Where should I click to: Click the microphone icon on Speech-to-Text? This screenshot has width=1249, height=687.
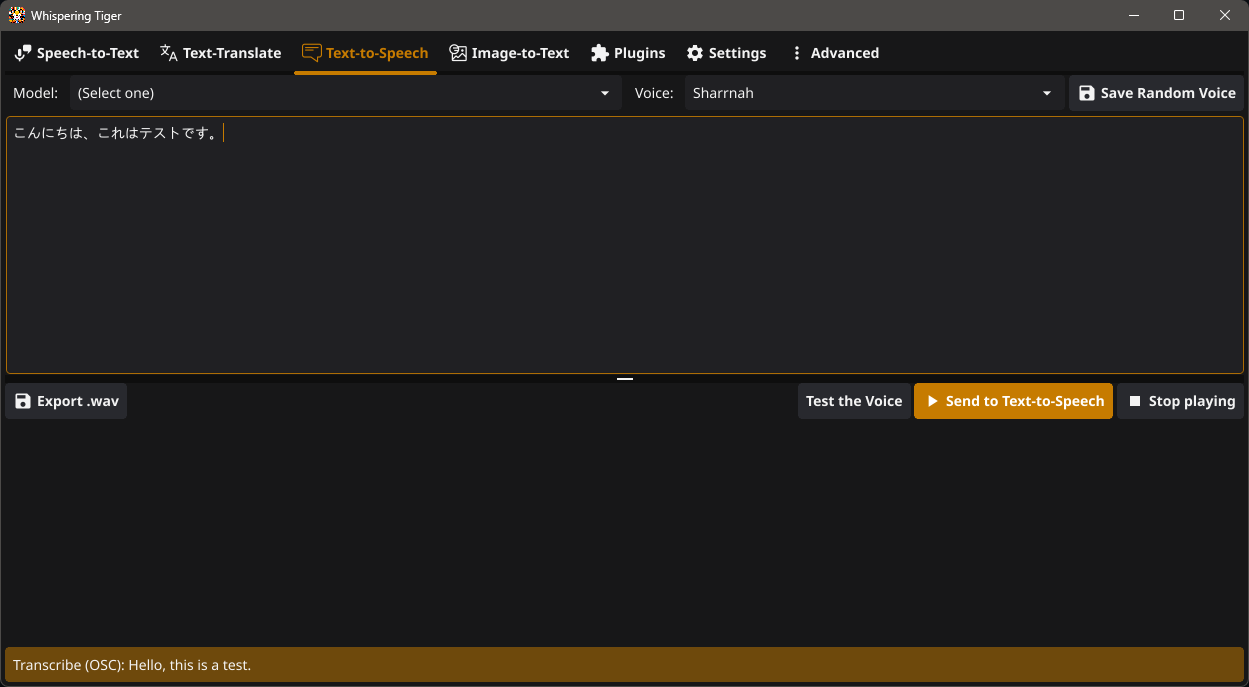point(23,53)
